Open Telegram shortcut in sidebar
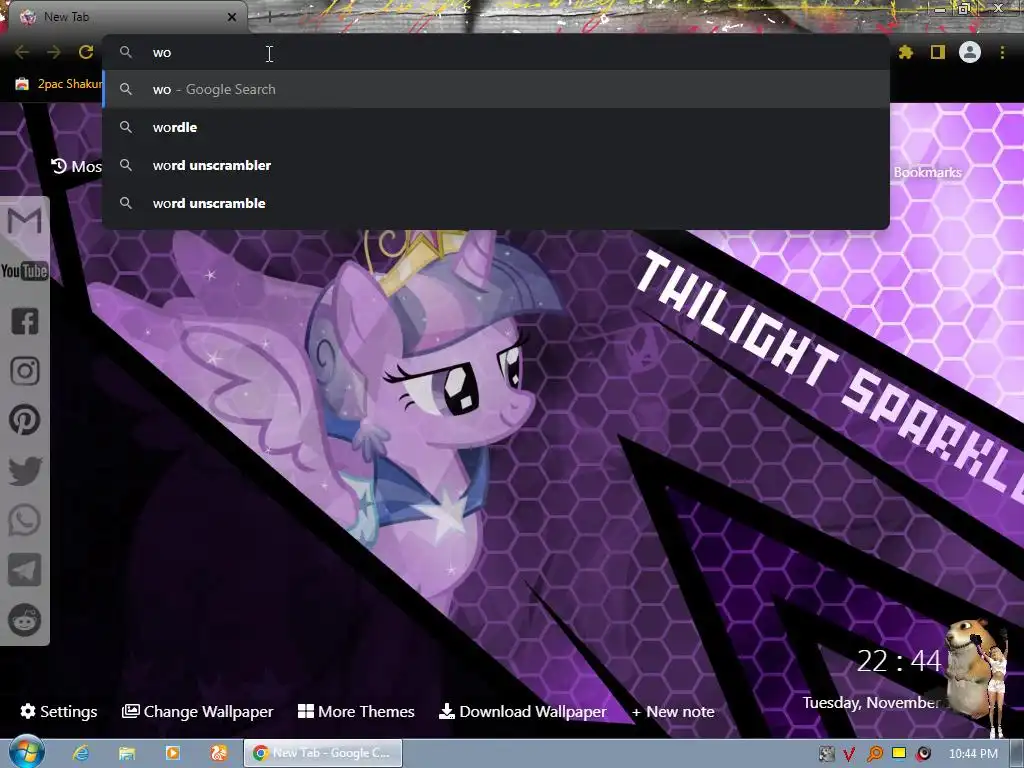The height and width of the screenshot is (768, 1024). pyautogui.click(x=25, y=570)
